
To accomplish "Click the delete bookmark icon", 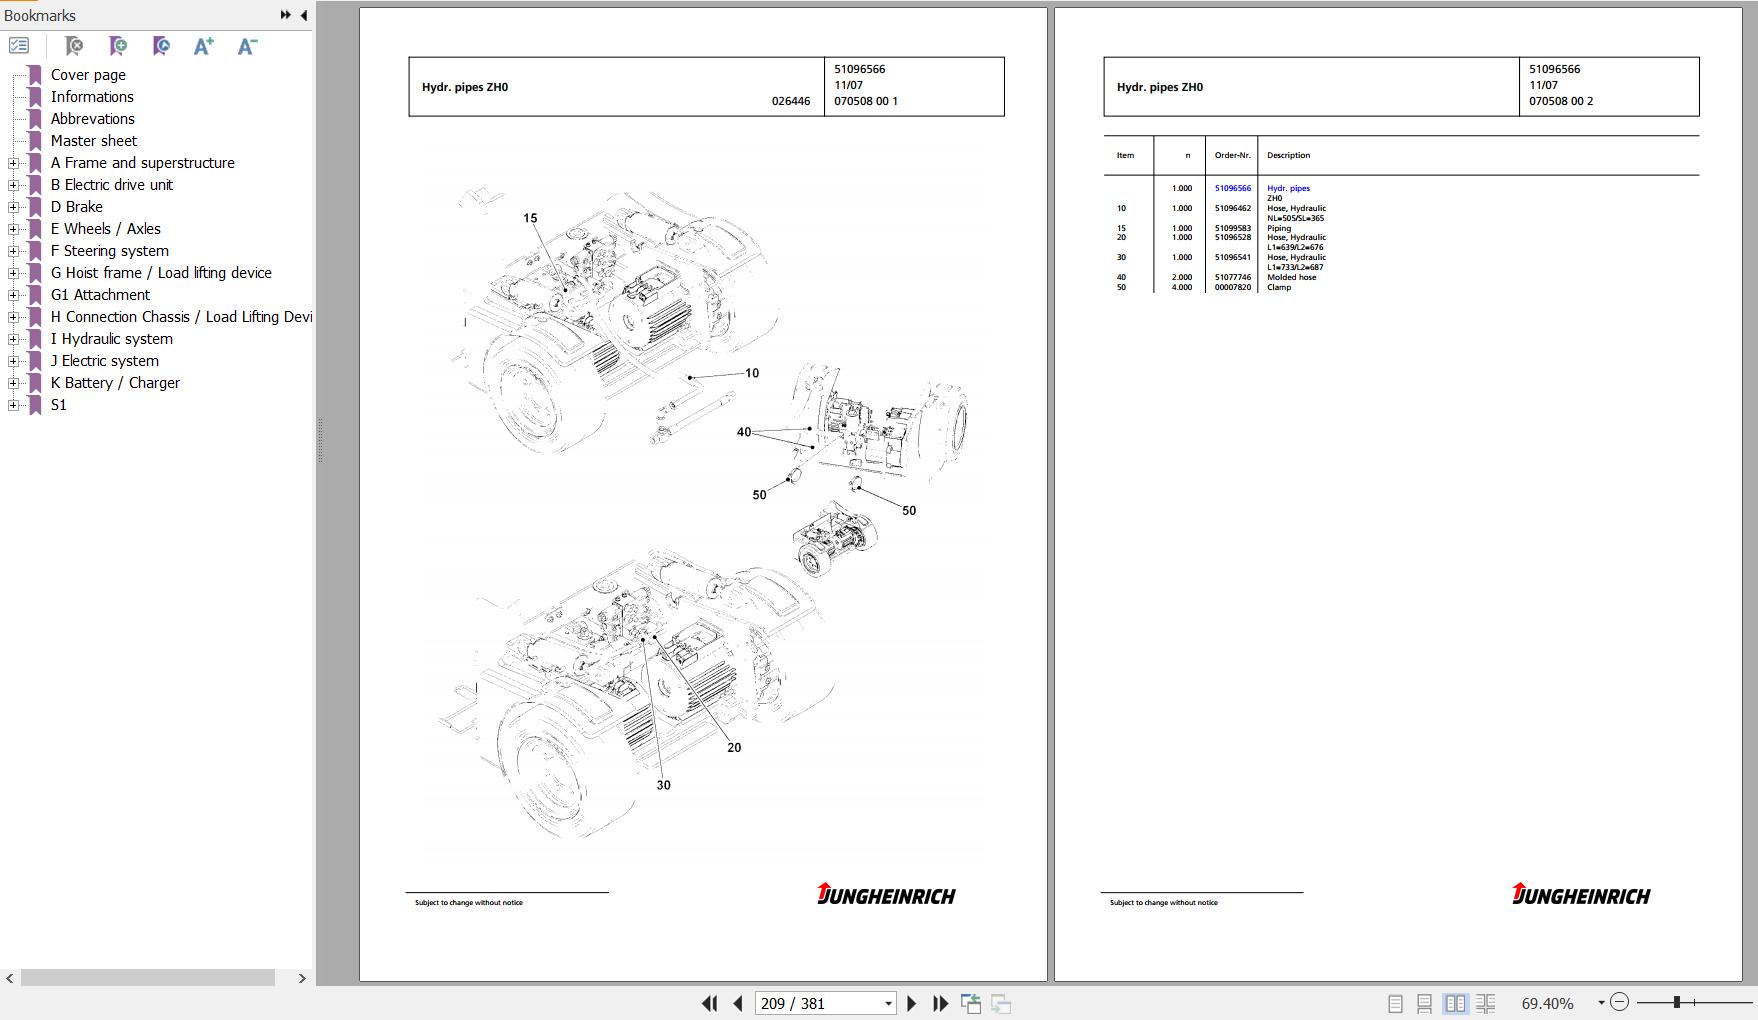I will 74,46.
